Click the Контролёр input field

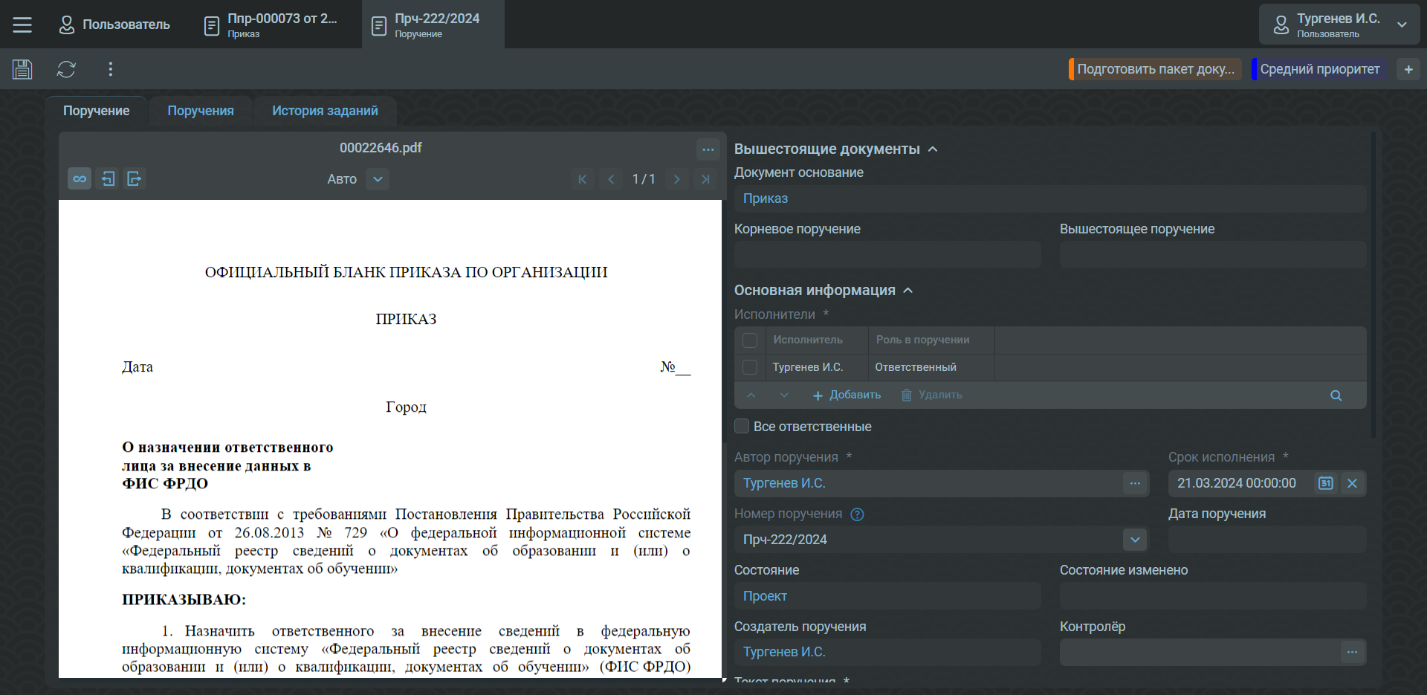pyautogui.click(x=1197, y=652)
